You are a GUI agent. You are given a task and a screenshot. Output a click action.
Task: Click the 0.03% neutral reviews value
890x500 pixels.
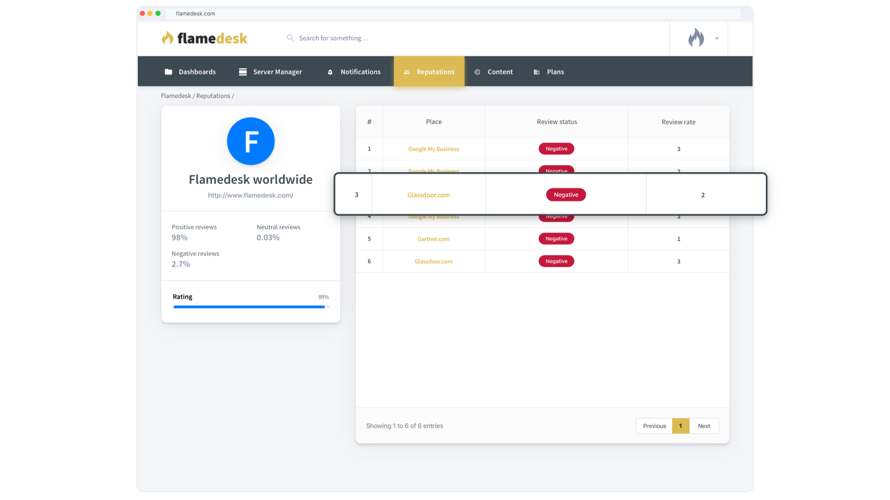pyautogui.click(x=268, y=237)
